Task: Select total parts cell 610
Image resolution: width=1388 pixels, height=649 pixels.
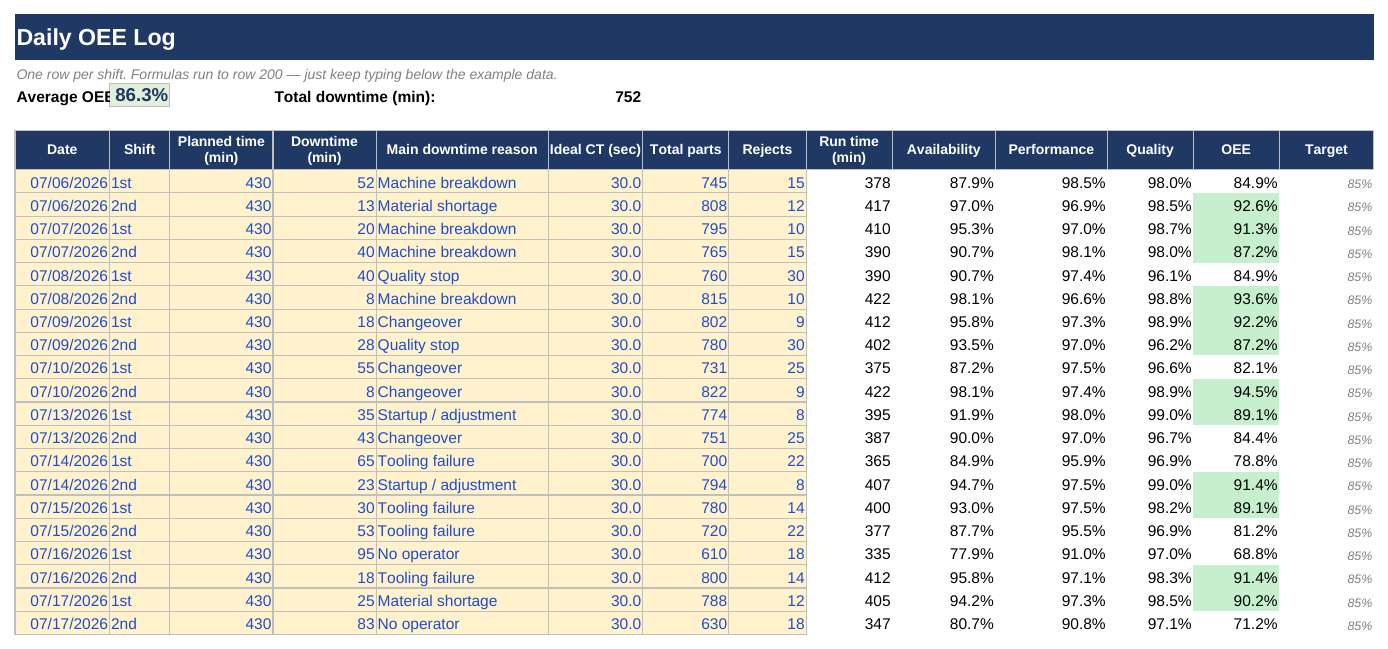Action: (685, 554)
